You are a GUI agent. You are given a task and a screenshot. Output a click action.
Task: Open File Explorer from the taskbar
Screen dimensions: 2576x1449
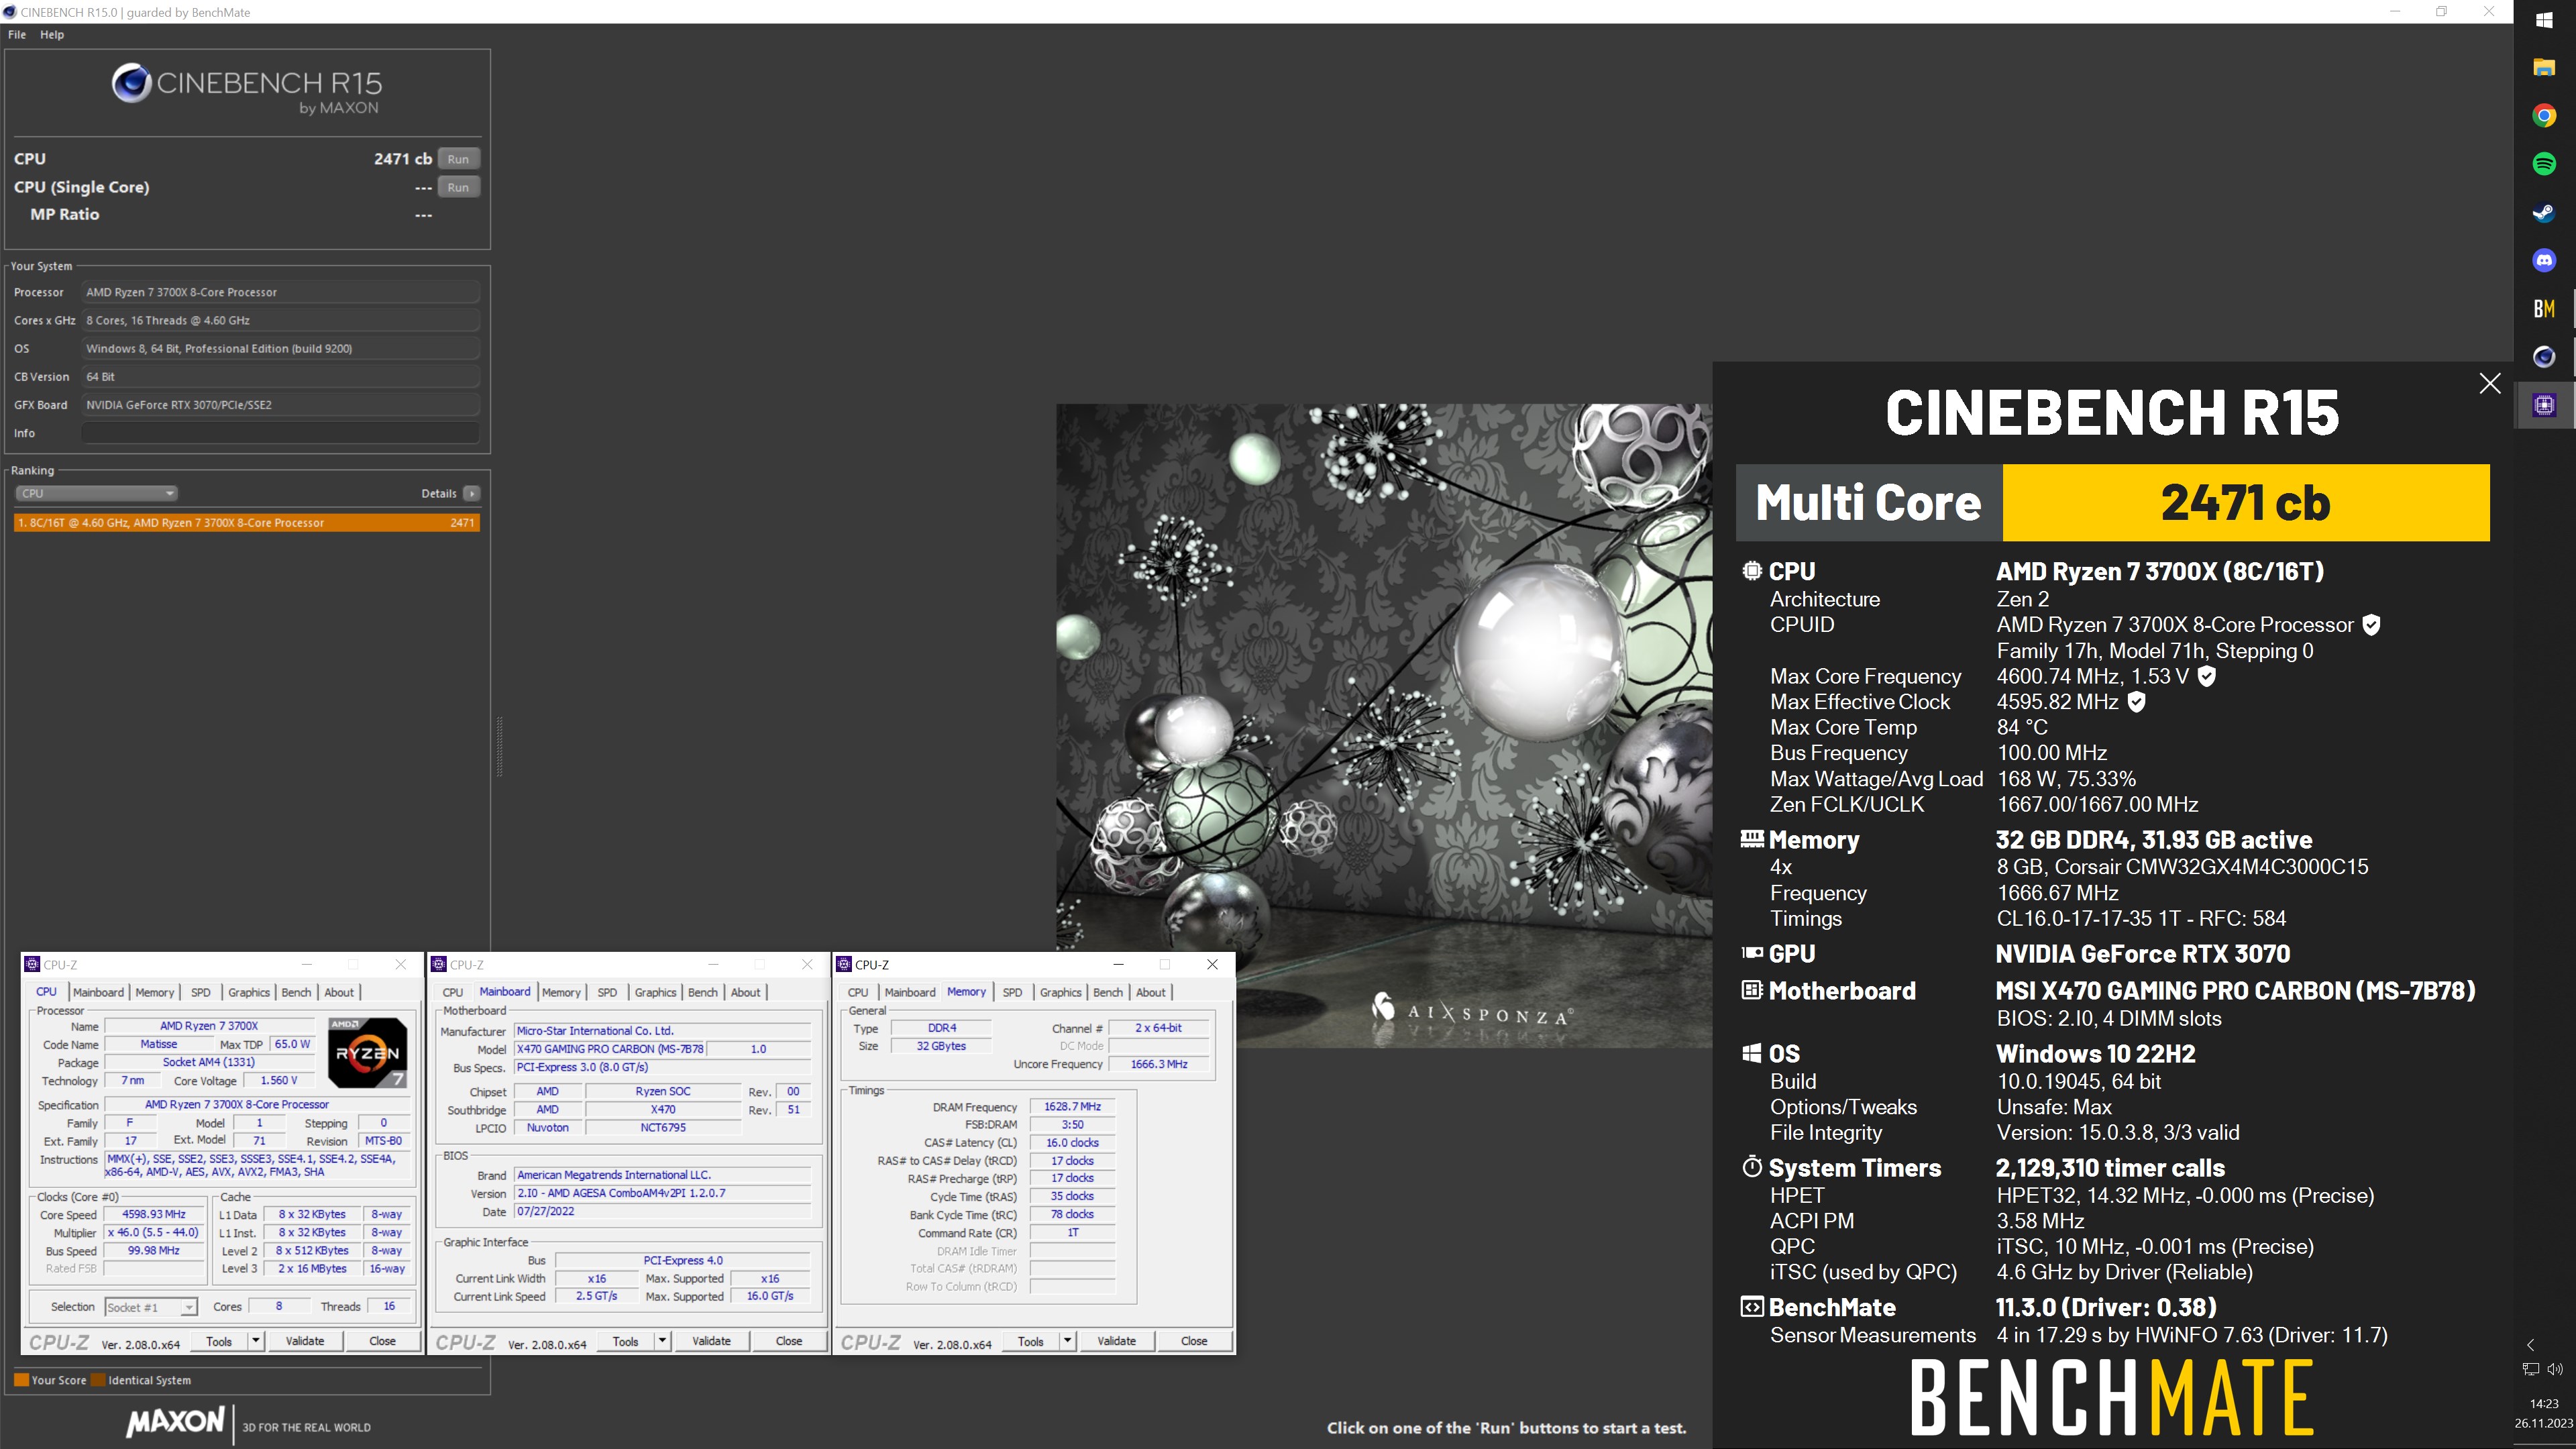(2544, 68)
